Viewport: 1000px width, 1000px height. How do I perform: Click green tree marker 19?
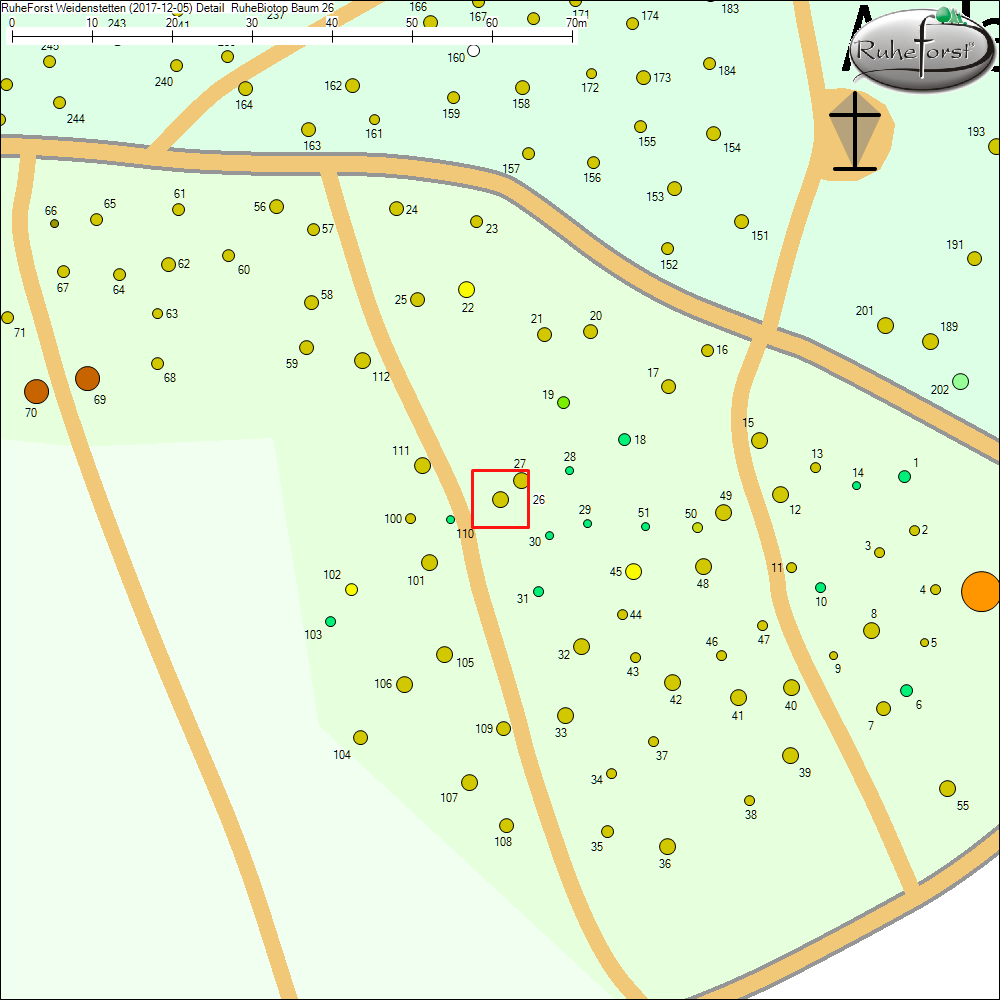563,402
